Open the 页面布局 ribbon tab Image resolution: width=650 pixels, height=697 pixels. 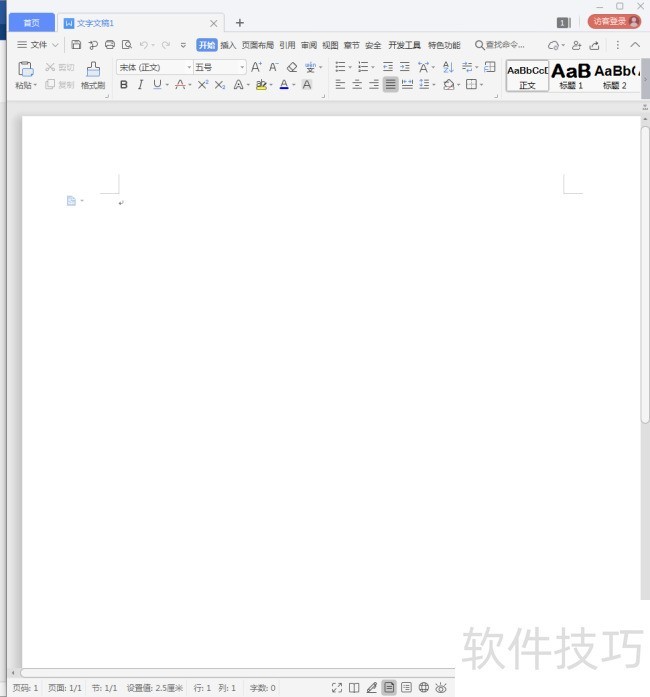click(258, 45)
